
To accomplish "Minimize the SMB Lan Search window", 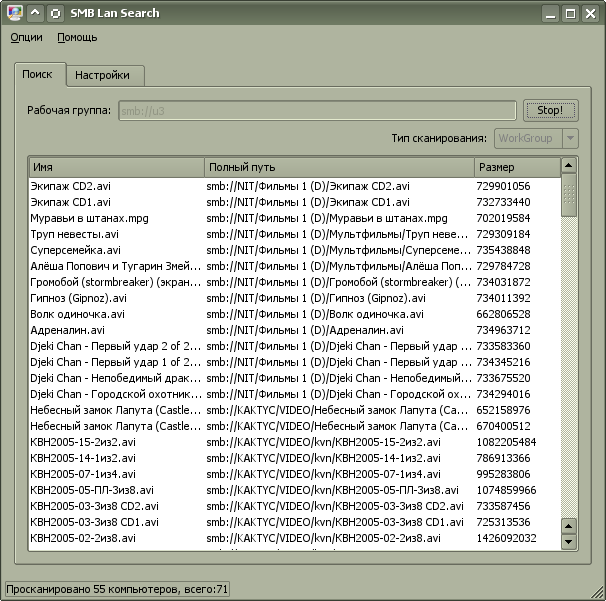I will click(550, 14).
